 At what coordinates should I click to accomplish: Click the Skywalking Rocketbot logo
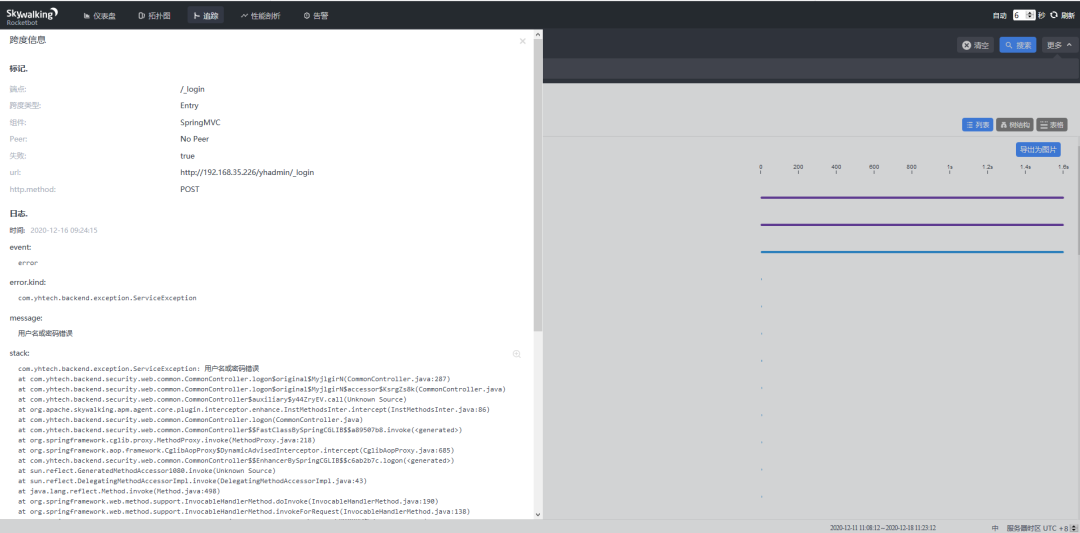(32, 15)
